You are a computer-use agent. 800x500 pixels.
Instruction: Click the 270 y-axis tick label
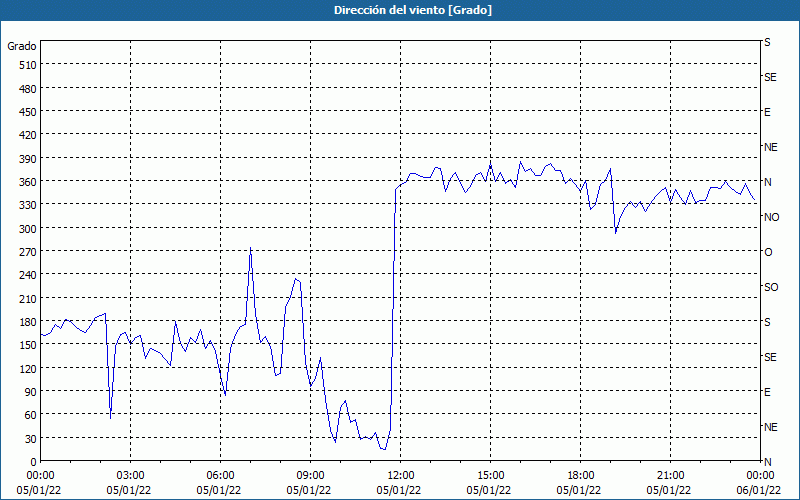pyautogui.click(x=28, y=252)
